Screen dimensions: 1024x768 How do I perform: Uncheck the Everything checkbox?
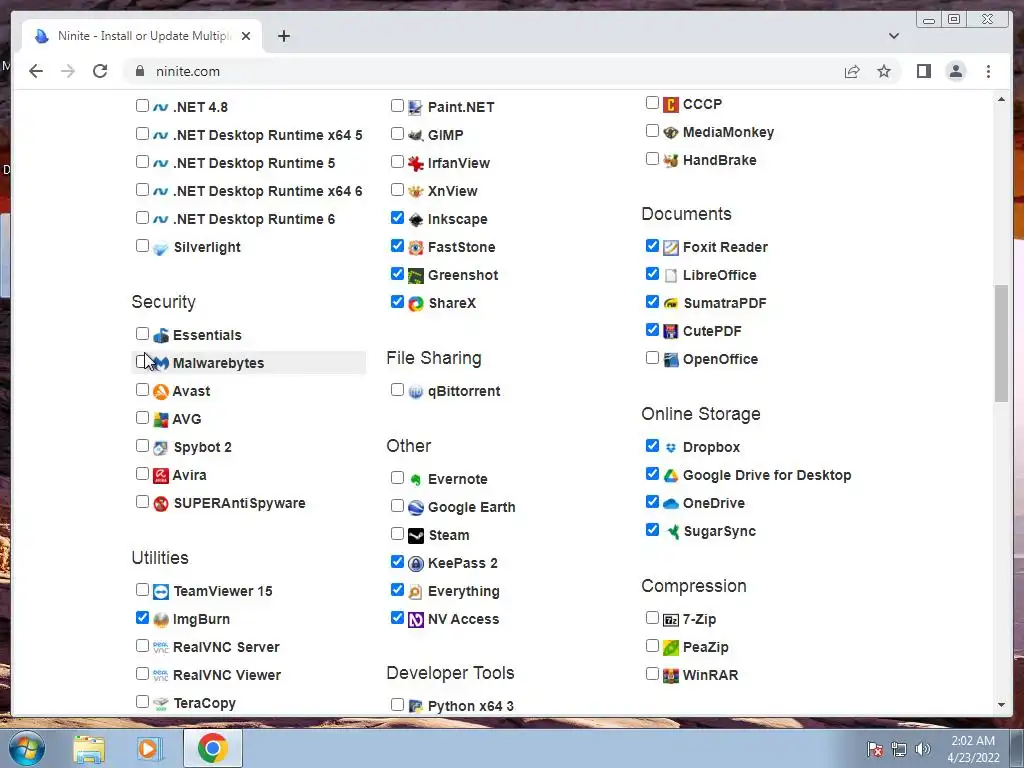tap(397, 590)
